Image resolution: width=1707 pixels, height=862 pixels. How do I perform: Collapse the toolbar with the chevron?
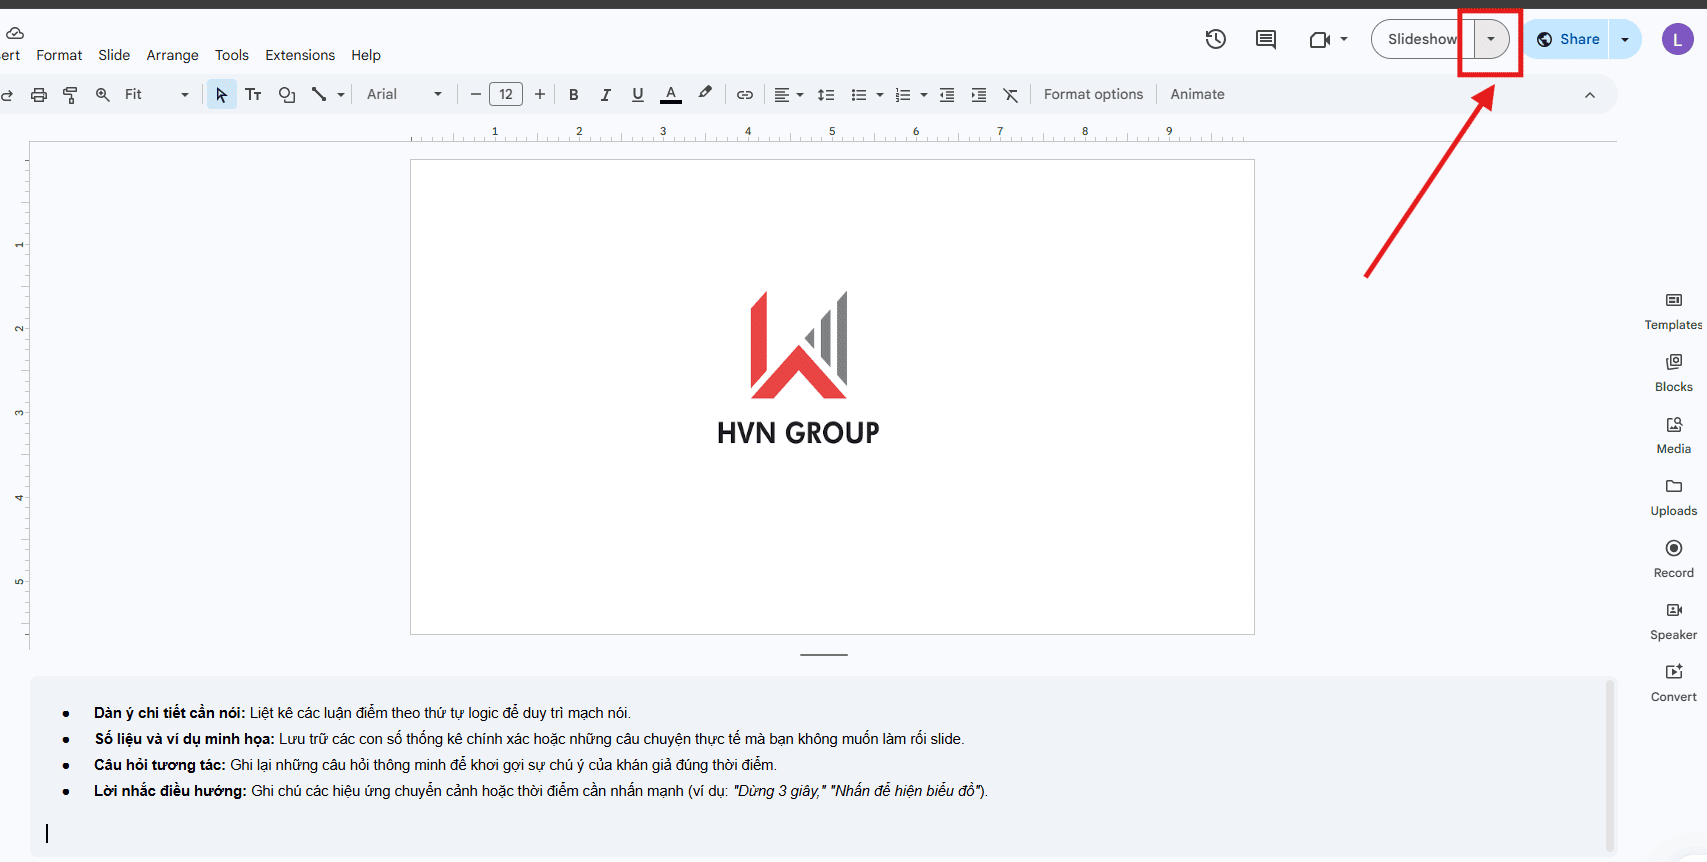pyautogui.click(x=1590, y=95)
